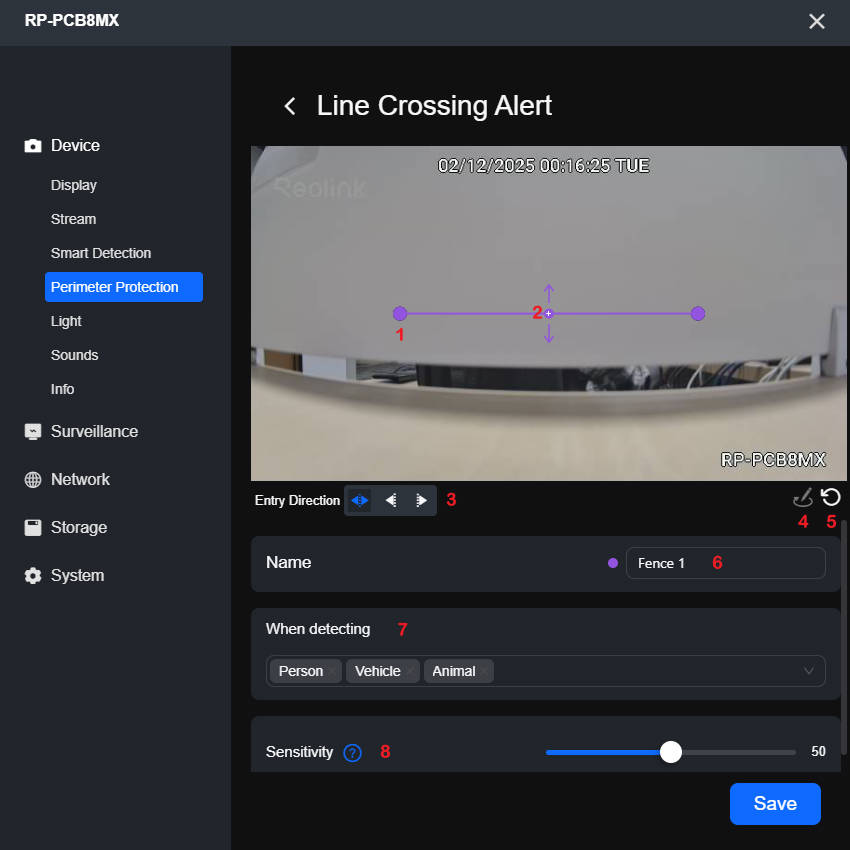Viewport: 850px width, 850px height.
Task: Clear the drawn crossing line with eraser icon
Action: 802,497
